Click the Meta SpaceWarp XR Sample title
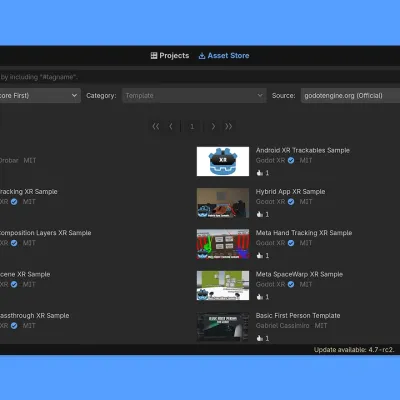The width and height of the screenshot is (400, 400). click(299, 274)
